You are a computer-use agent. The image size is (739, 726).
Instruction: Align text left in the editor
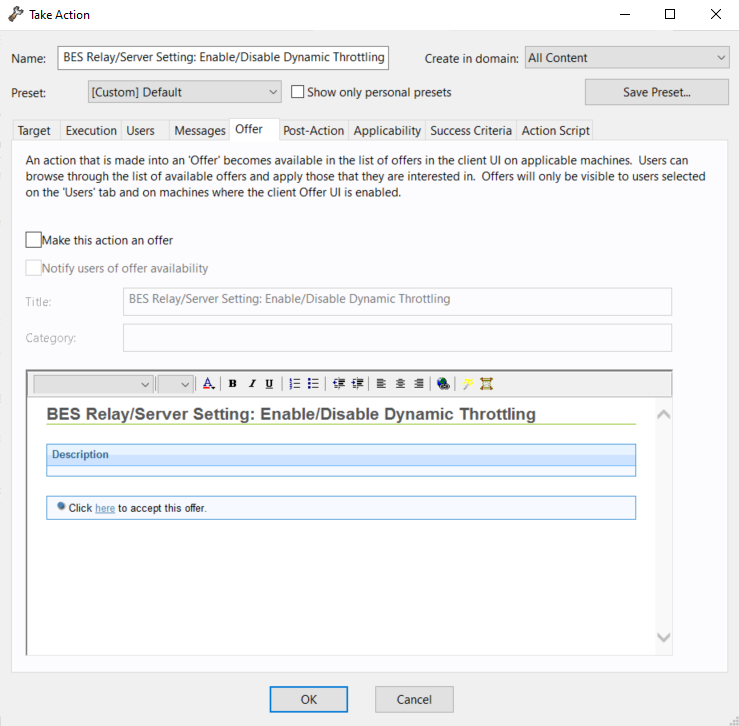pos(381,384)
